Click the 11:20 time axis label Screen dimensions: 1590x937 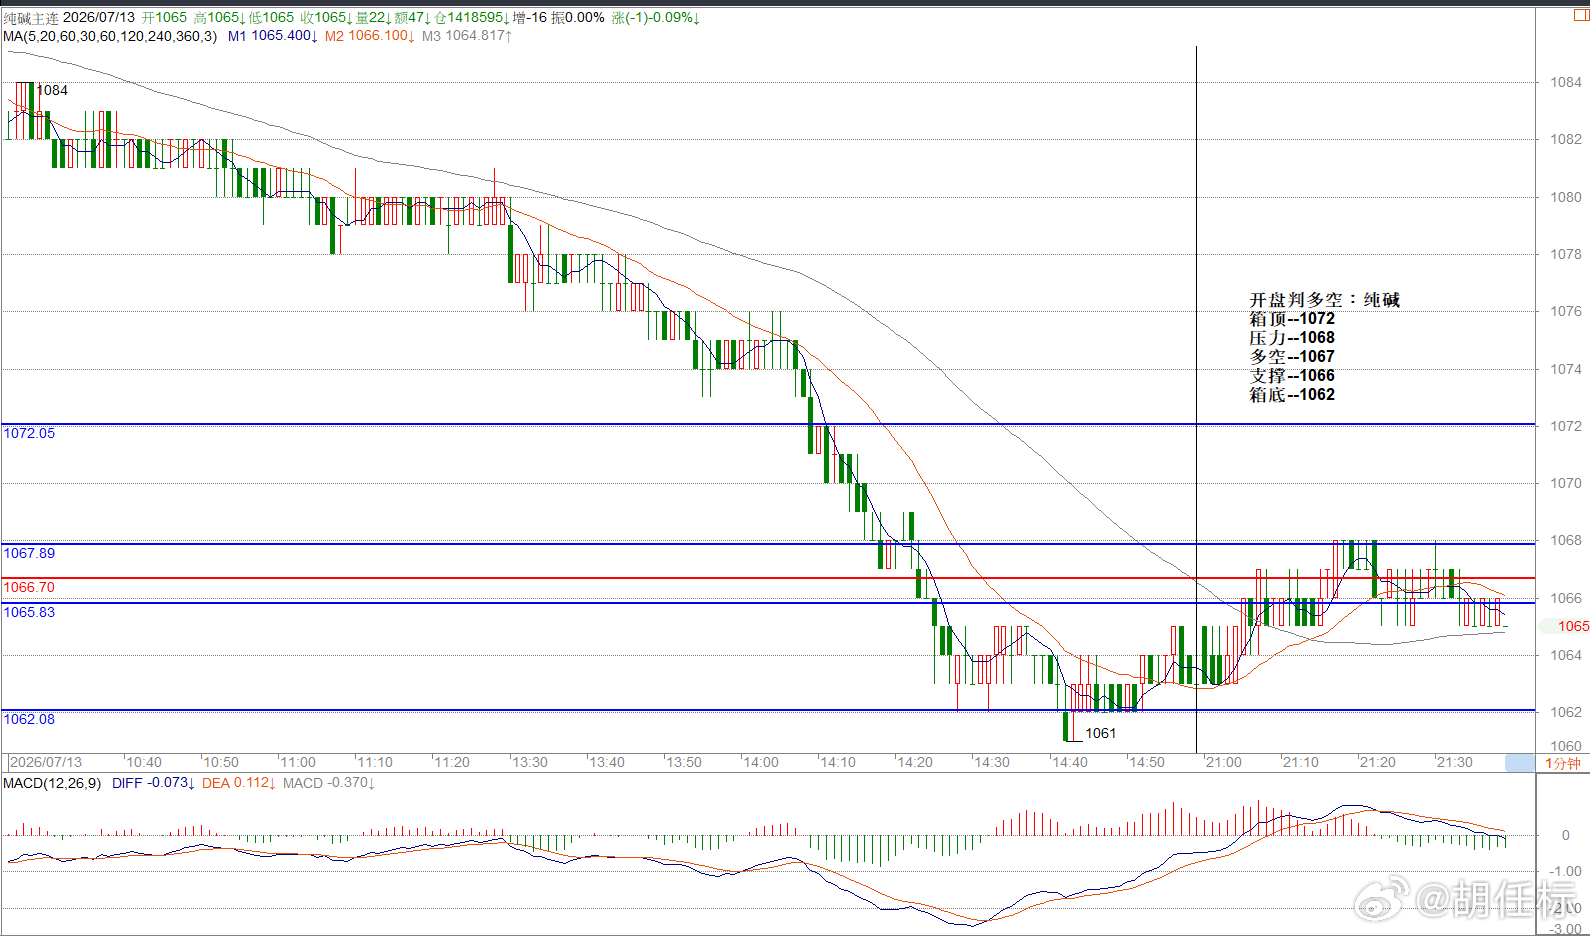click(452, 762)
